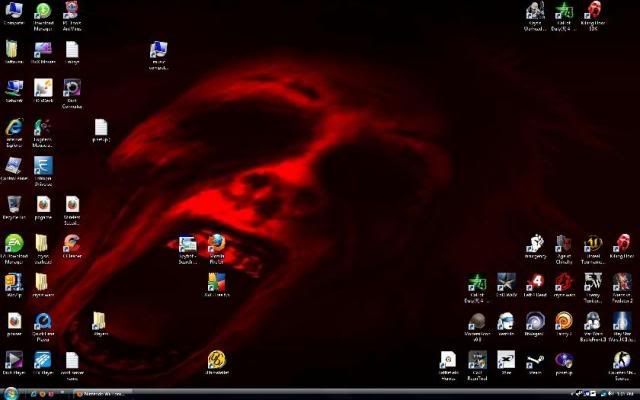The width and height of the screenshot is (640, 400).
Task: Launch Left 4 Dead
Action: [535, 283]
